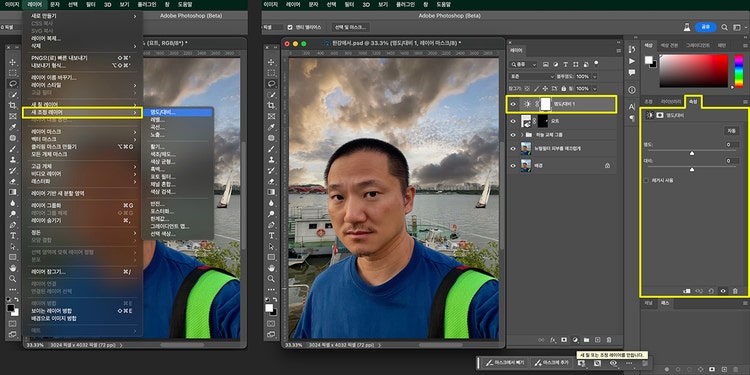Click the new fill or adjustment layer icon

click(575, 340)
